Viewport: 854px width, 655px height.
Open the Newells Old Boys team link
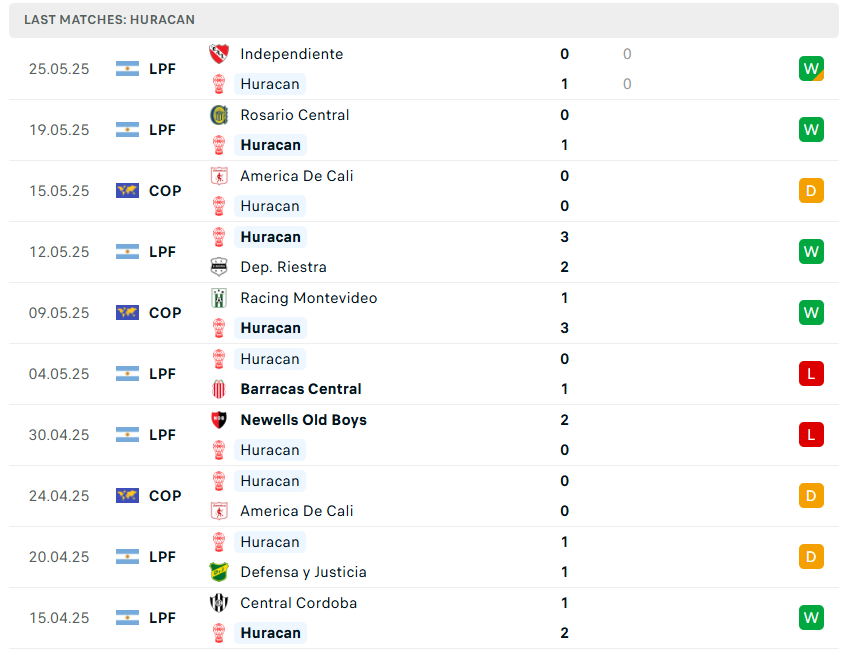click(303, 420)
